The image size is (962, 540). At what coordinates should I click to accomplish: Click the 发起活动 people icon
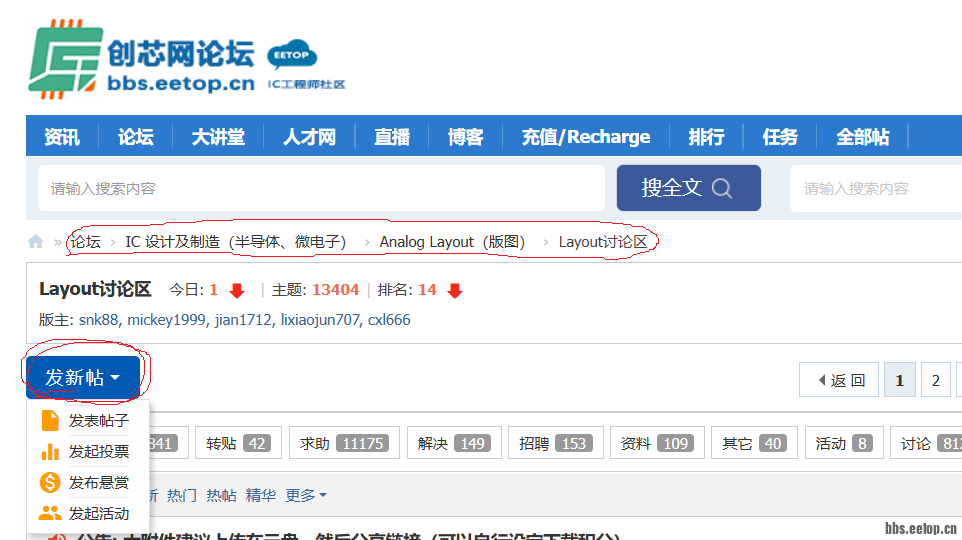pyautogui.click(x=50, y=514)
